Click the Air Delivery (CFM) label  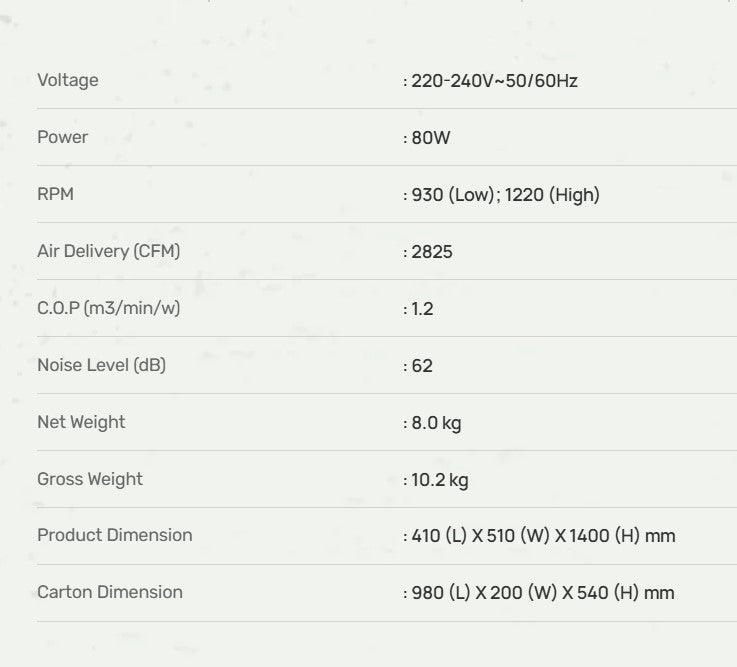[108, 251]
